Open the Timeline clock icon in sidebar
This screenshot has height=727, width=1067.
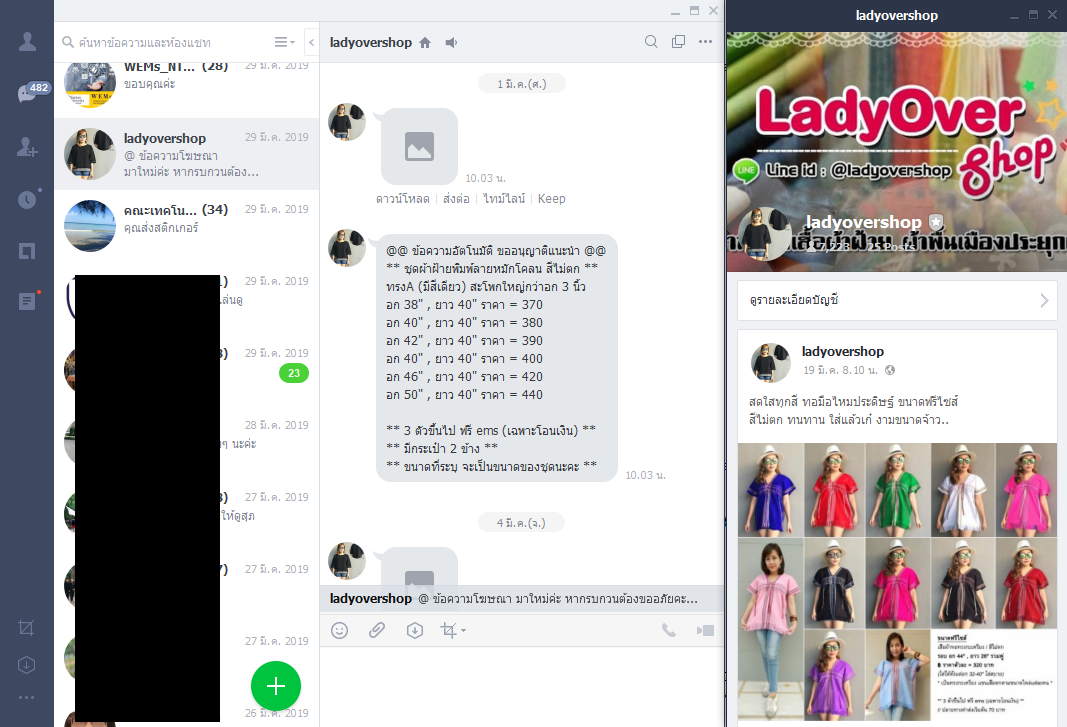(x=27, y=199)
